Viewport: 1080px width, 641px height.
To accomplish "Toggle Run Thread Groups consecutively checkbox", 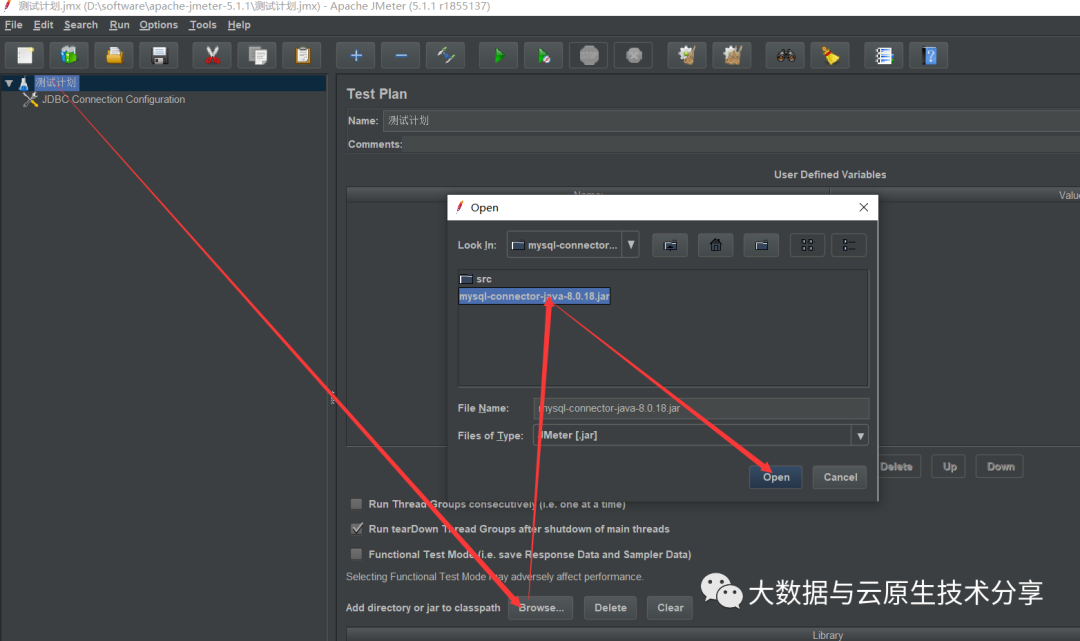I will (356, 504).
